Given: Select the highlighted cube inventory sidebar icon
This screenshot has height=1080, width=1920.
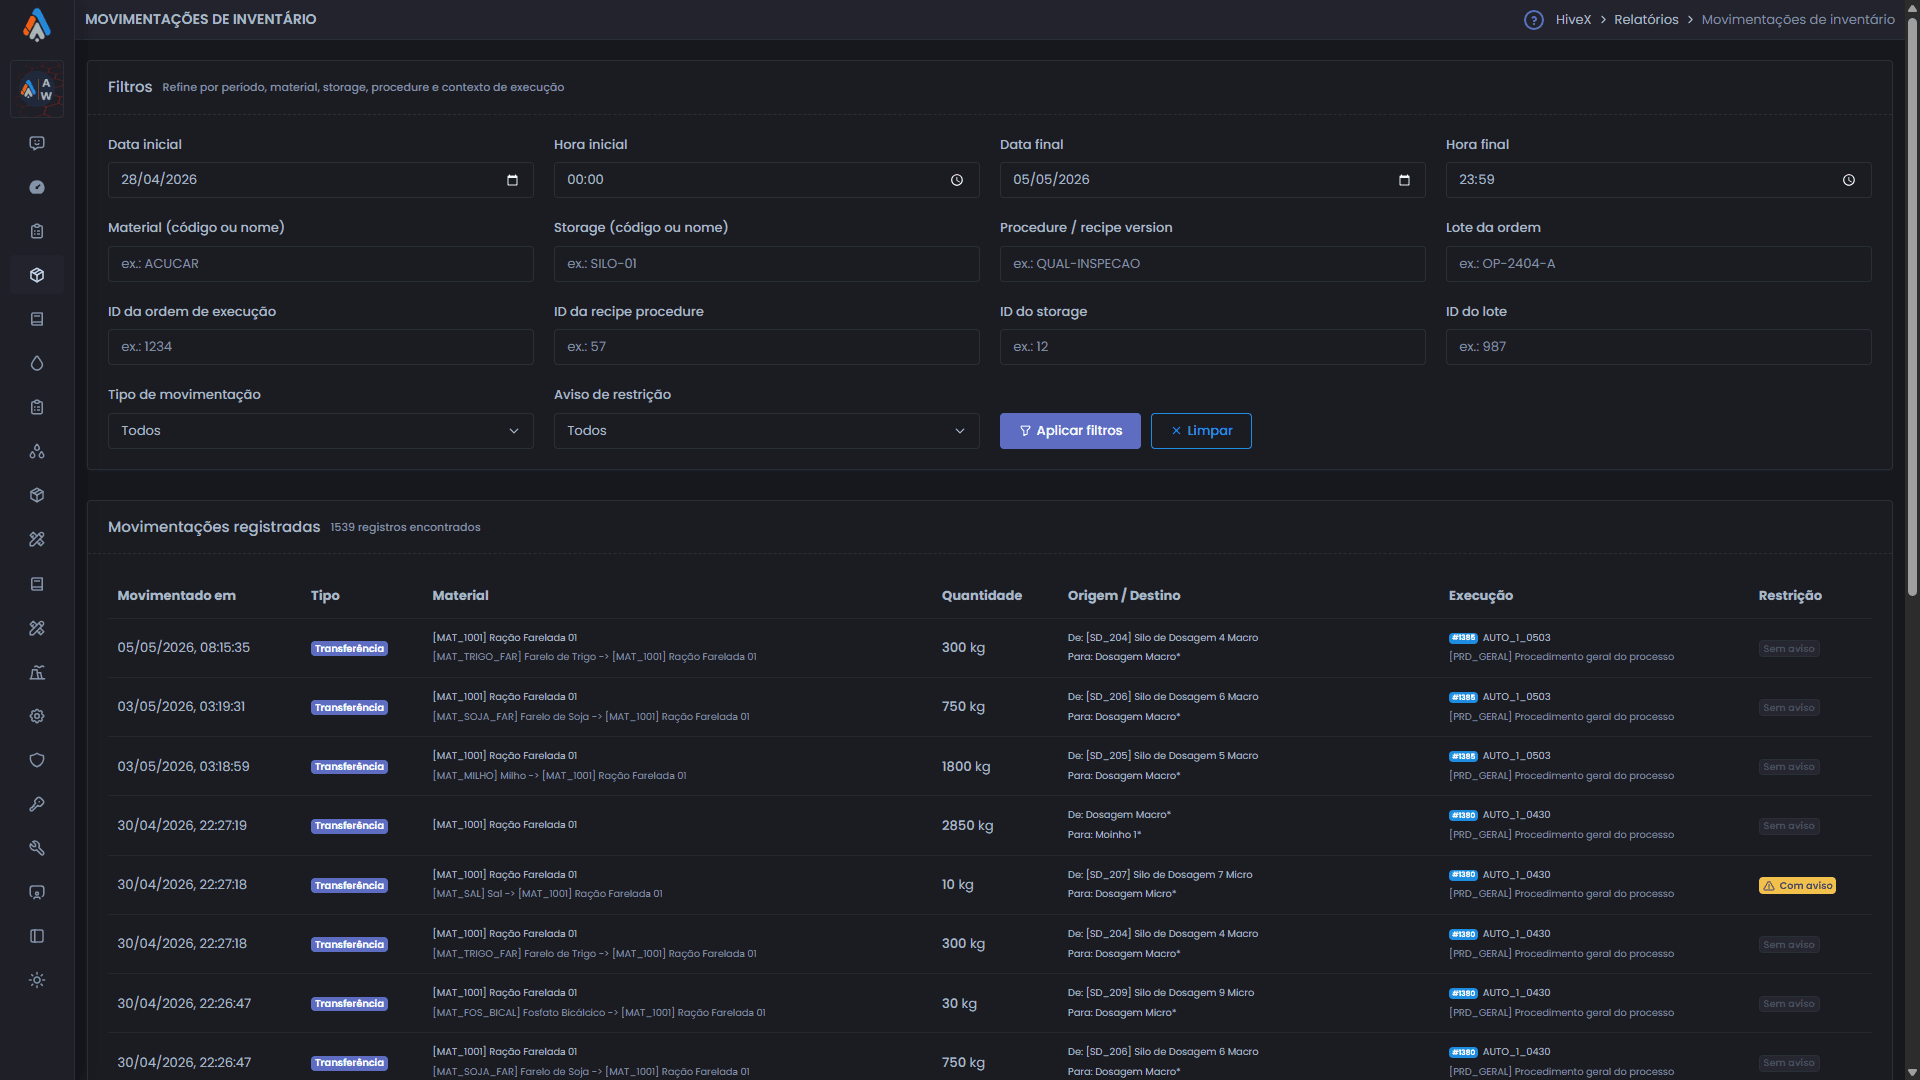Looking at the screenshot, I should click(37, 275).
